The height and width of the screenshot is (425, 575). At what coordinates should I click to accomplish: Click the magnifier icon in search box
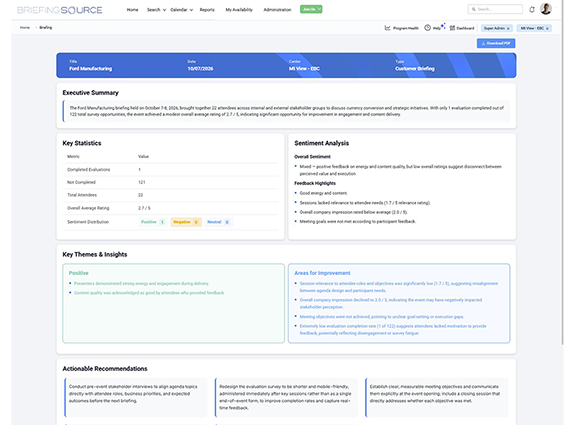tap(473, 9)
